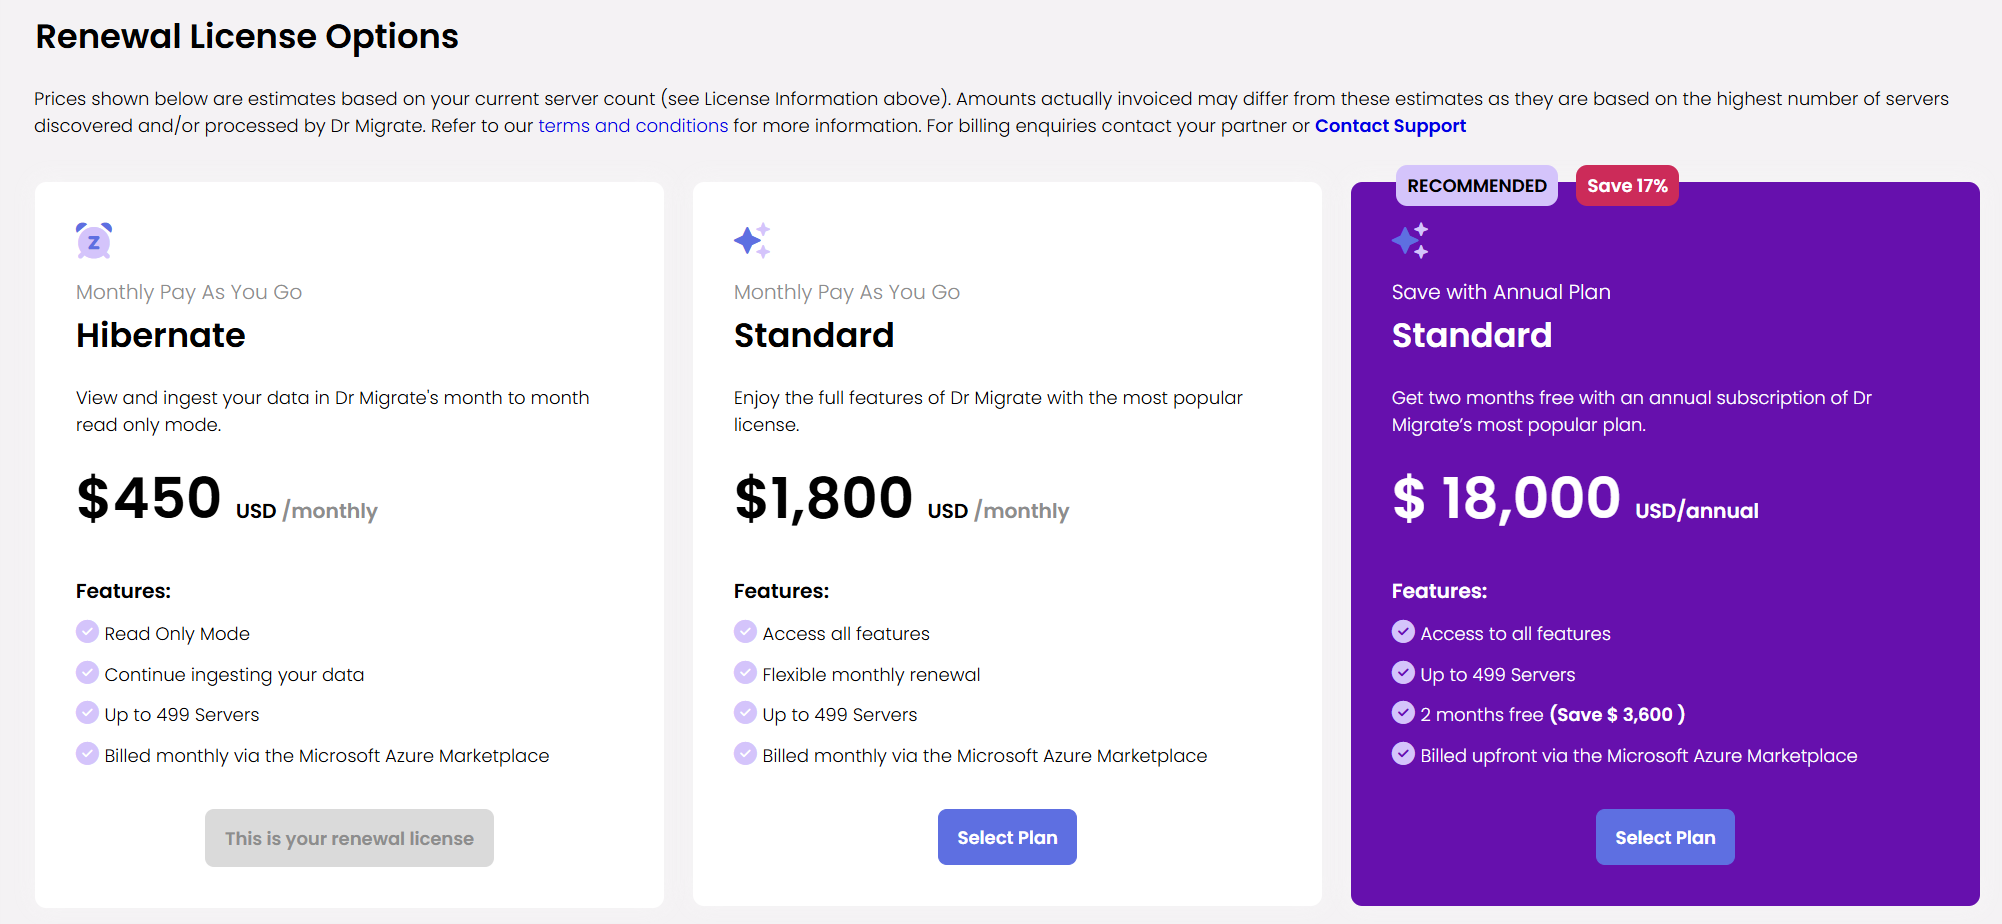2002x924 pixels.
Task: Click checkmark icon beside 2 months free
Action: coord(1403,713)
